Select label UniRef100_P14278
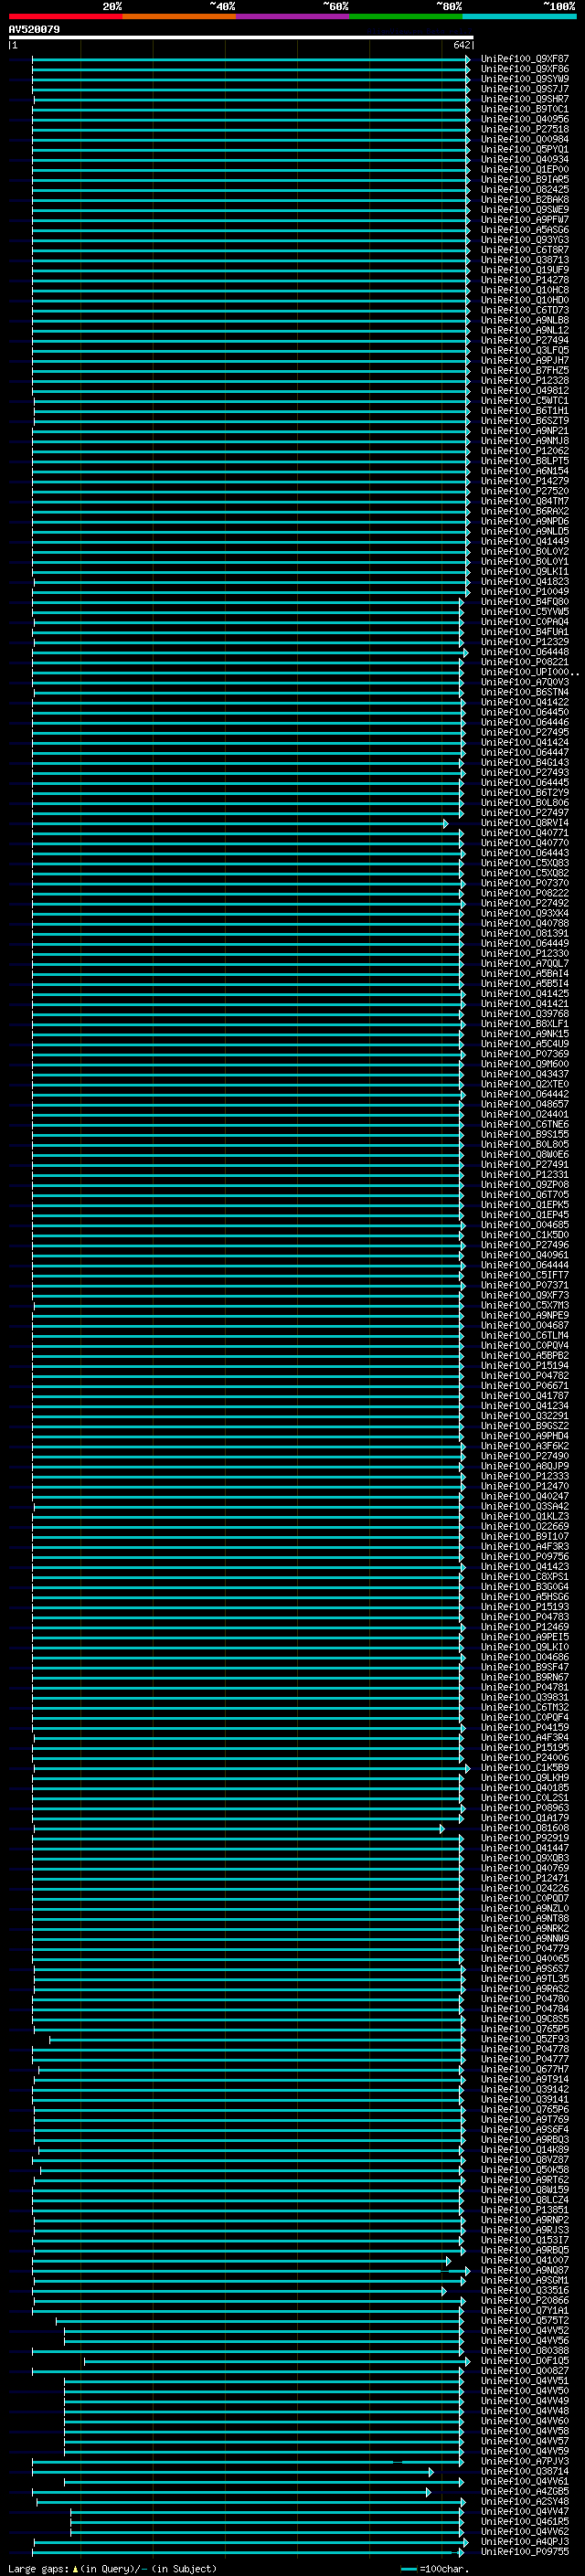The image size is (585, 2576). (525, 280)
